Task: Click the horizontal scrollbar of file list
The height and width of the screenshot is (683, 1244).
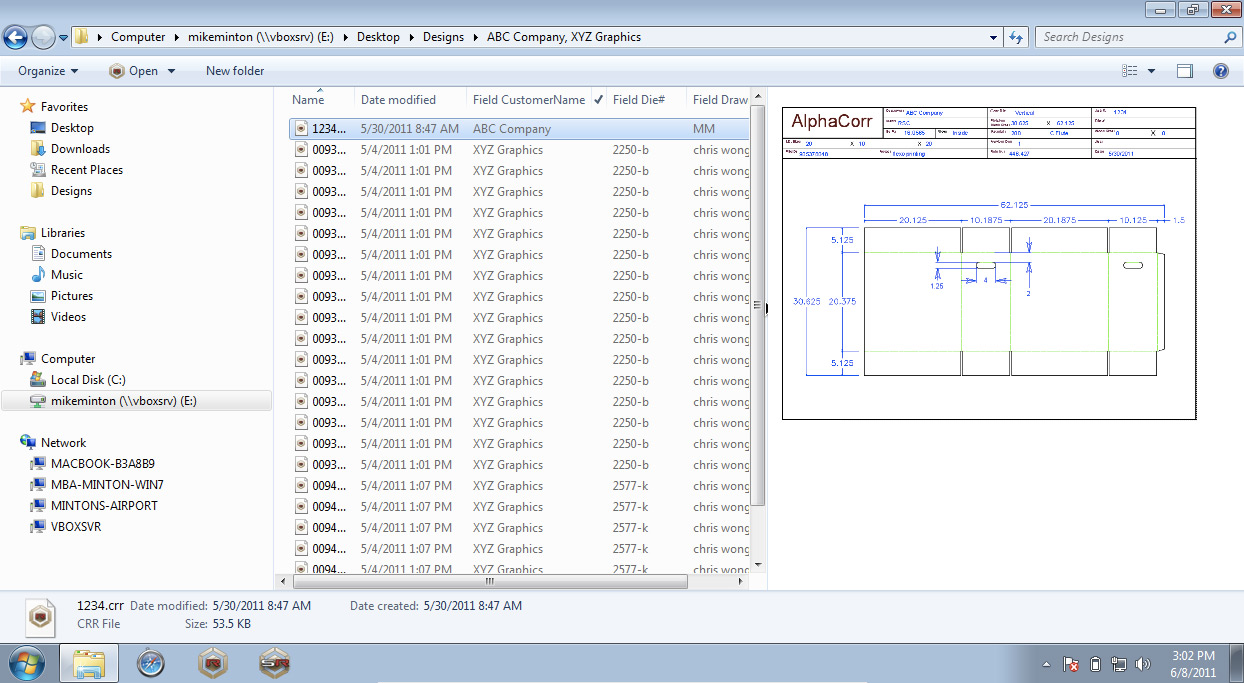Action: tap(488, 581)
